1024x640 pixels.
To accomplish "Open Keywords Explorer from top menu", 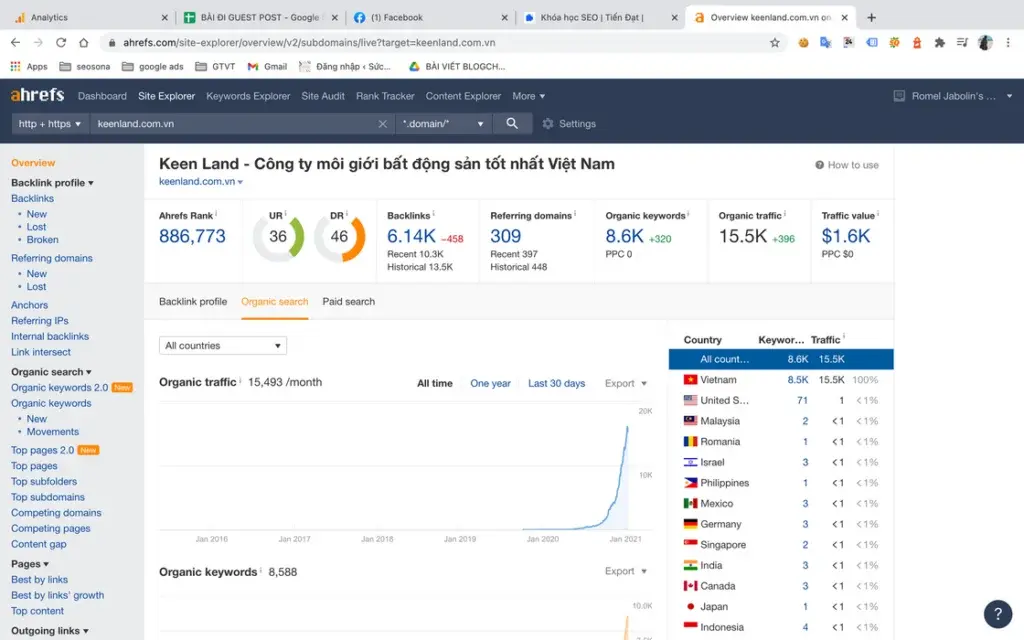I will (x=248, y=96).
